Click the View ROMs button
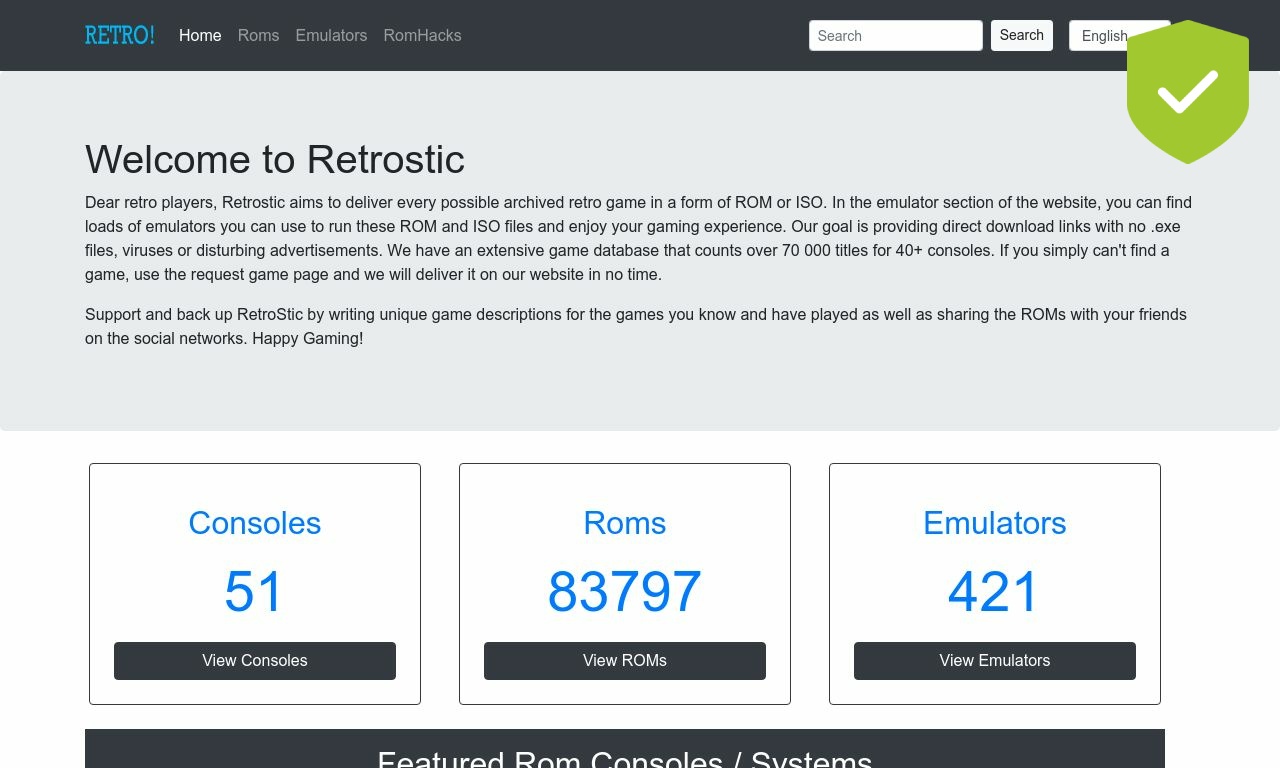The image size is (1280, 768). tap(625, 661)
